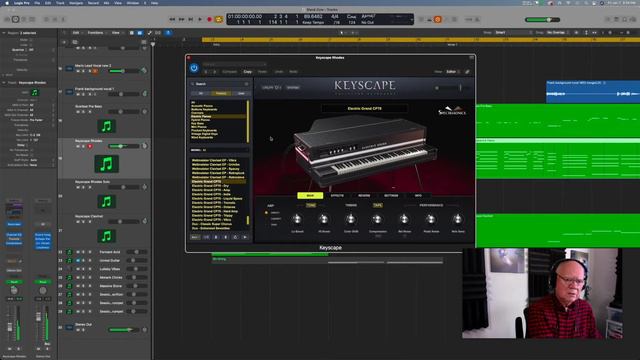Click the Keyscape Clavinet track icon
Image resolution: width=640 pixels, height=360 pixels.
click(107, 236)
